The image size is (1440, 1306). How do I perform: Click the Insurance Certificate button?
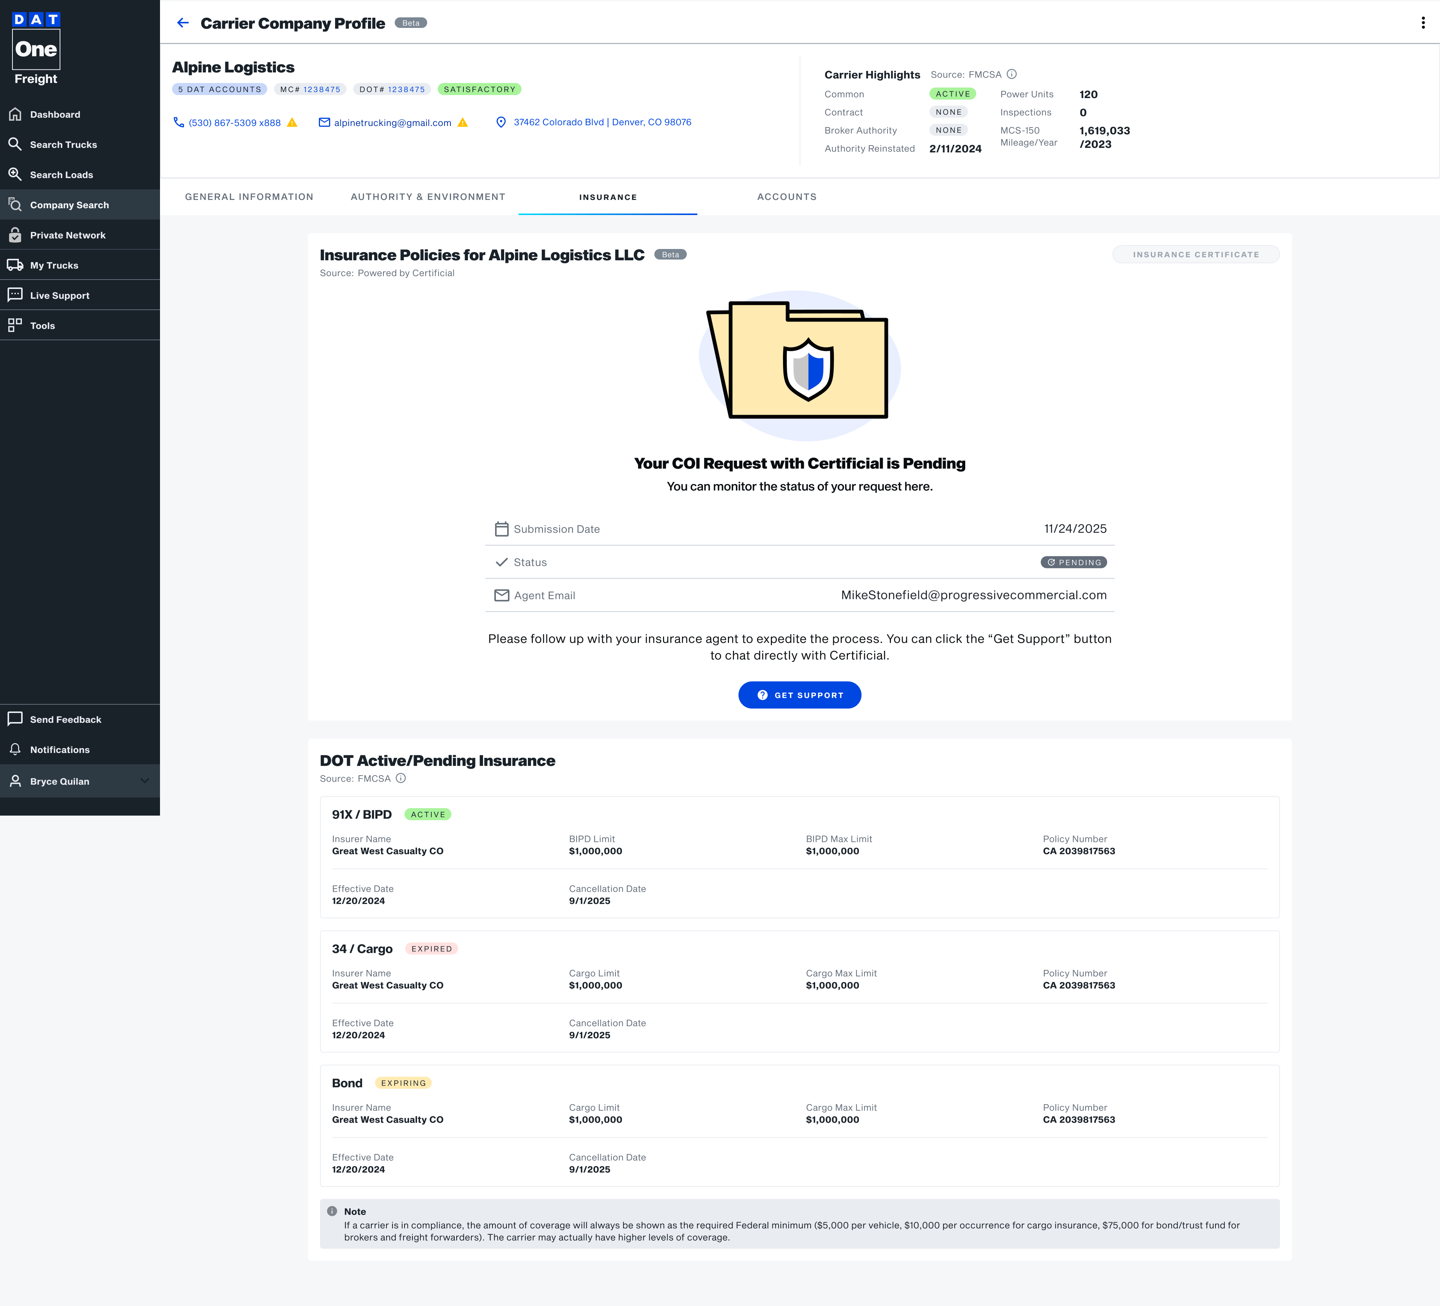click(x=1195, y=255)
